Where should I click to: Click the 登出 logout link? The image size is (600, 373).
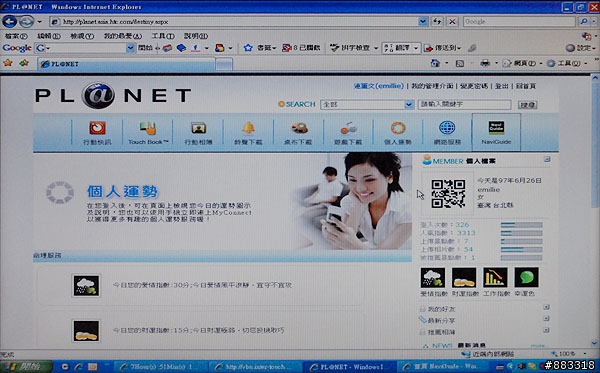(502, 86)
